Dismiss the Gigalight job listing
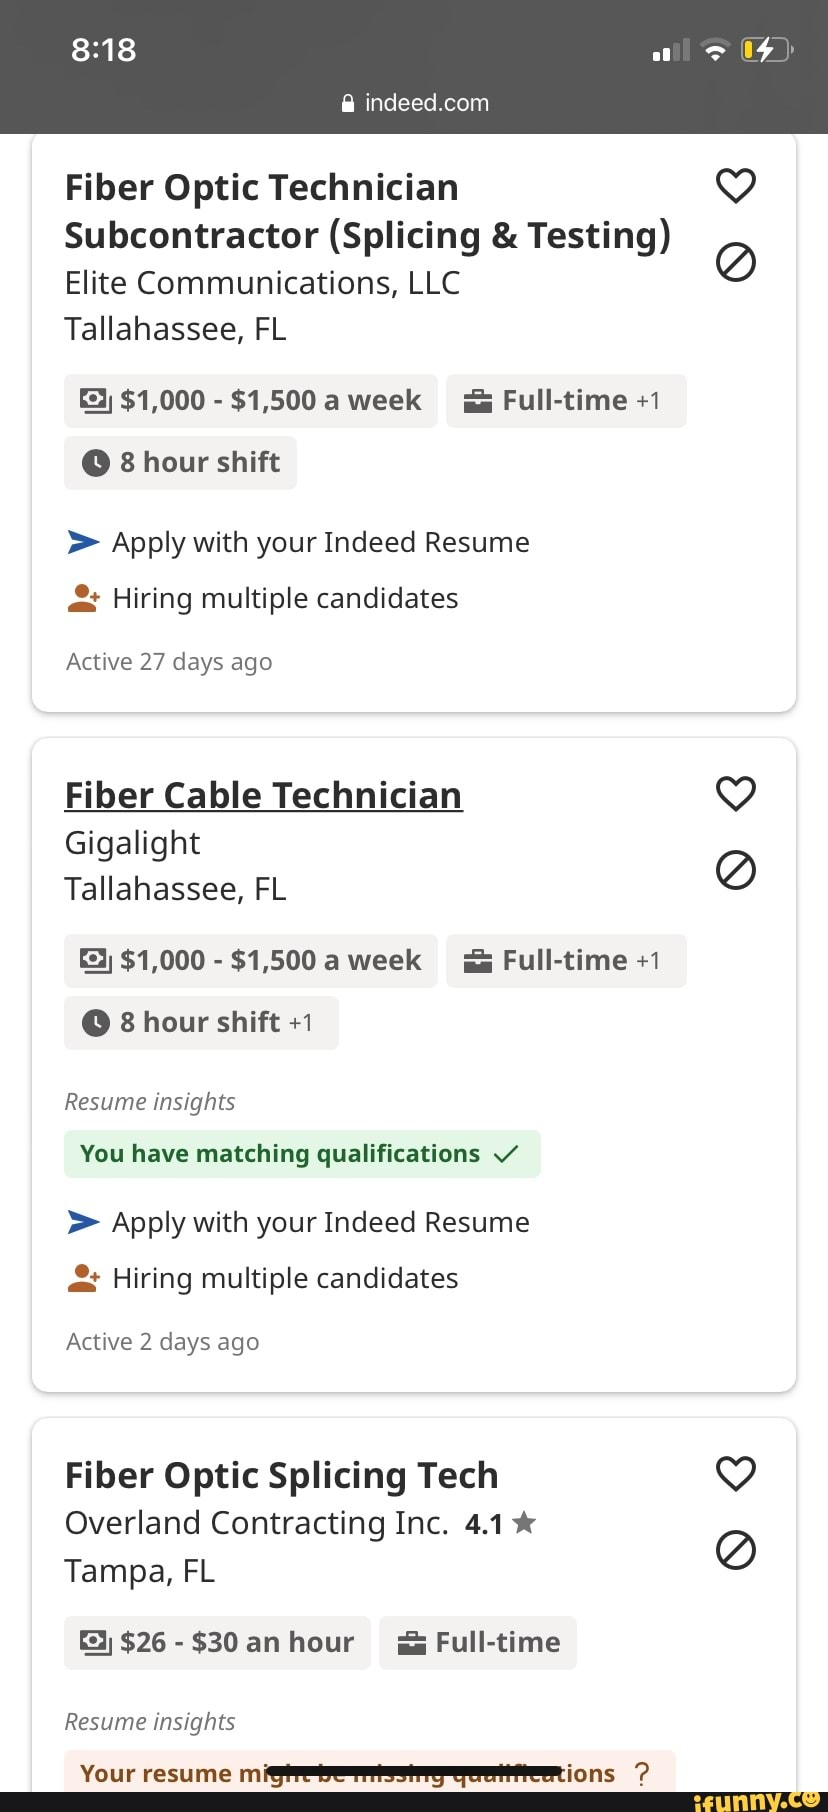828x1812 pixels. (736, 870)
